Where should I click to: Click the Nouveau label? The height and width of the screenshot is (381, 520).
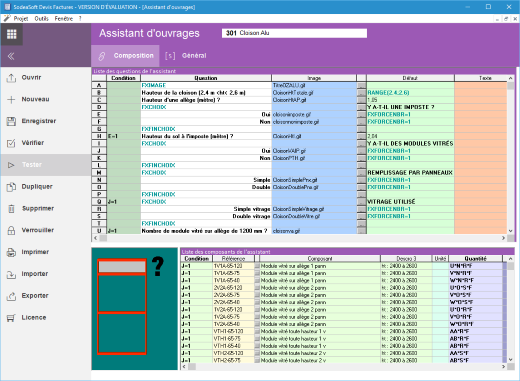(x=35, y=99)
